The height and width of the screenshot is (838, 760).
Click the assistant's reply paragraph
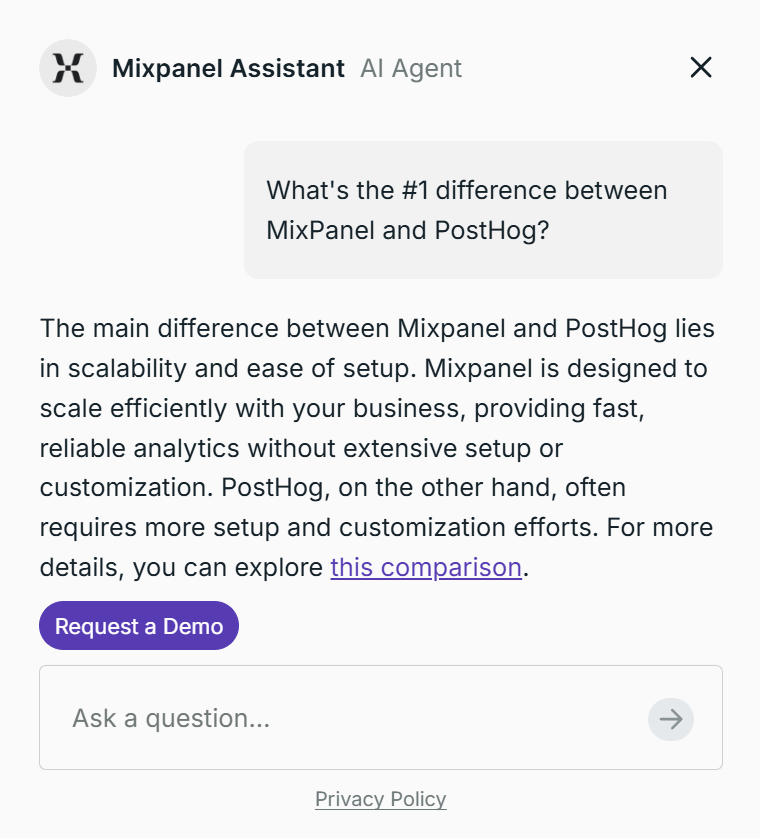coord(378,448)
